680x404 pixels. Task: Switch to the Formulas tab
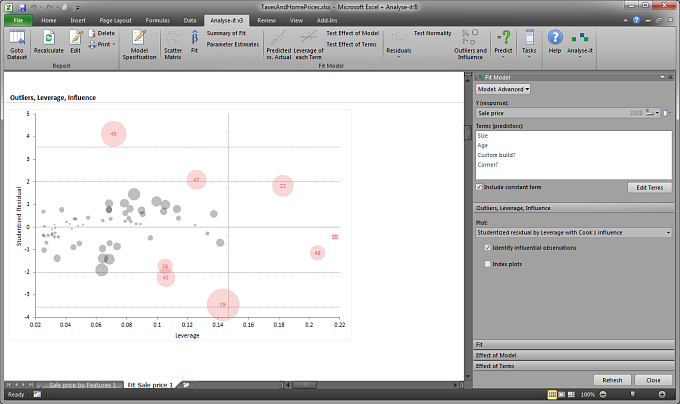157,20
